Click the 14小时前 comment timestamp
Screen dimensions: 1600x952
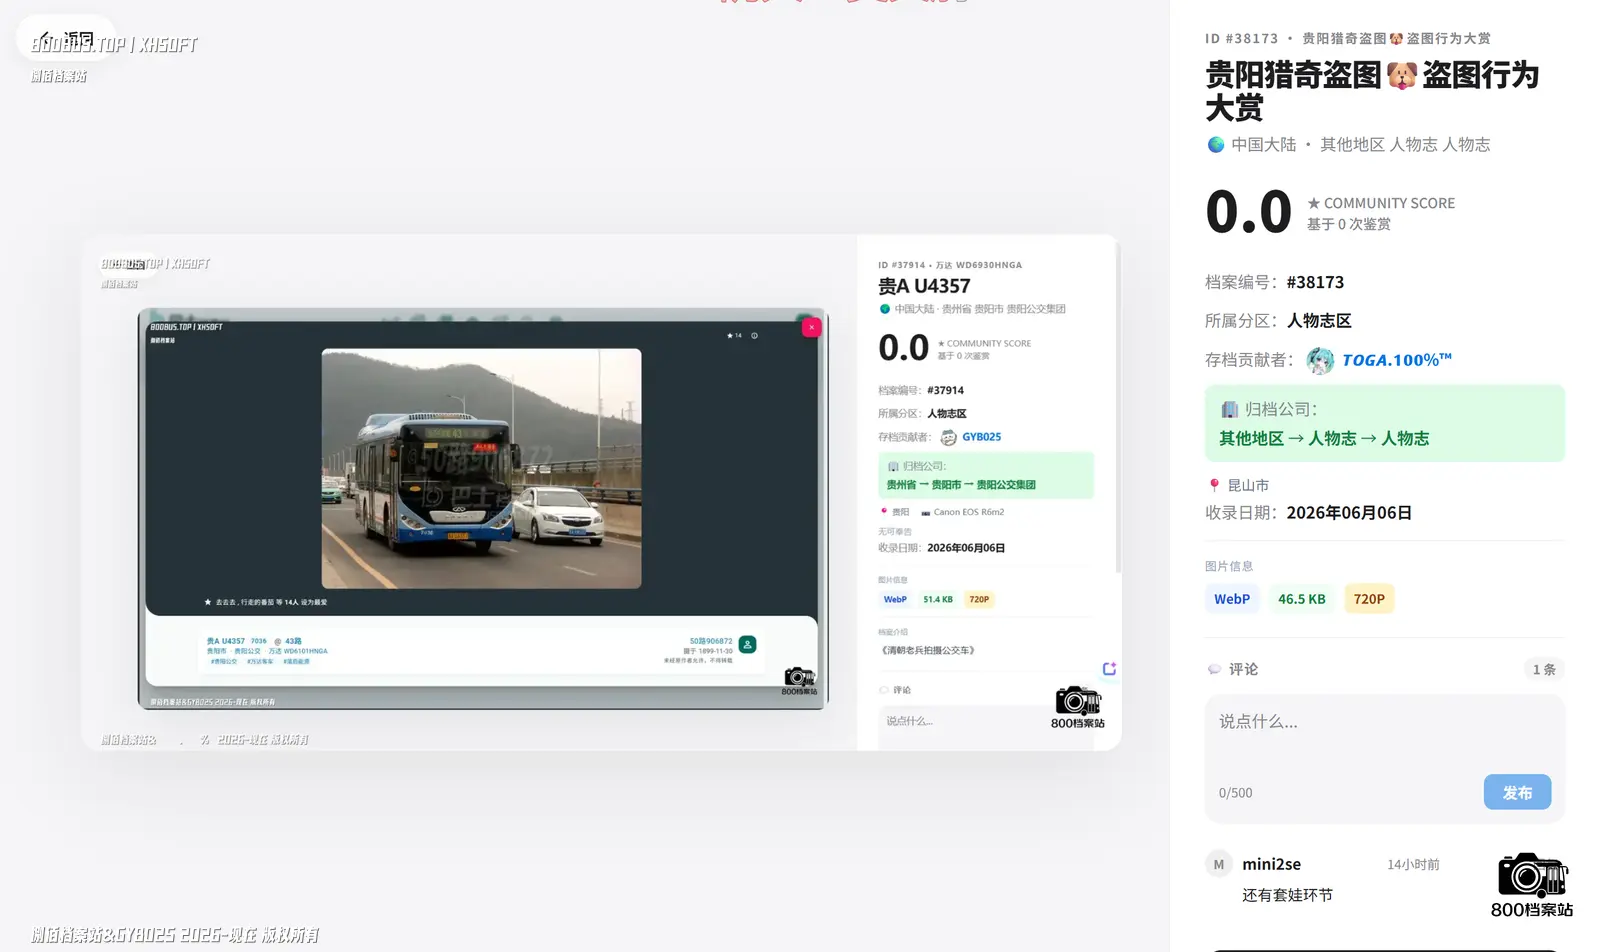tap(1413, 864)
